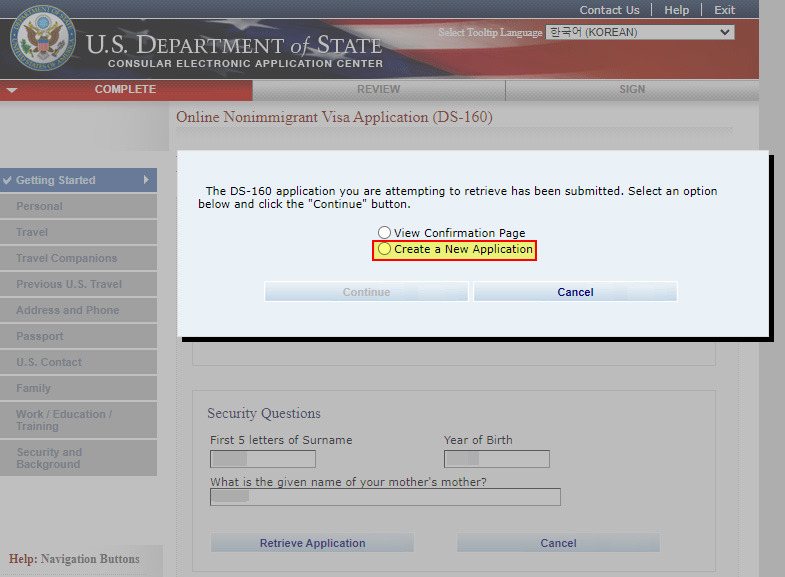This screenshot has height=577, width=785.
Task: Open Address and Phone section
Action: (x=78, y=310)
